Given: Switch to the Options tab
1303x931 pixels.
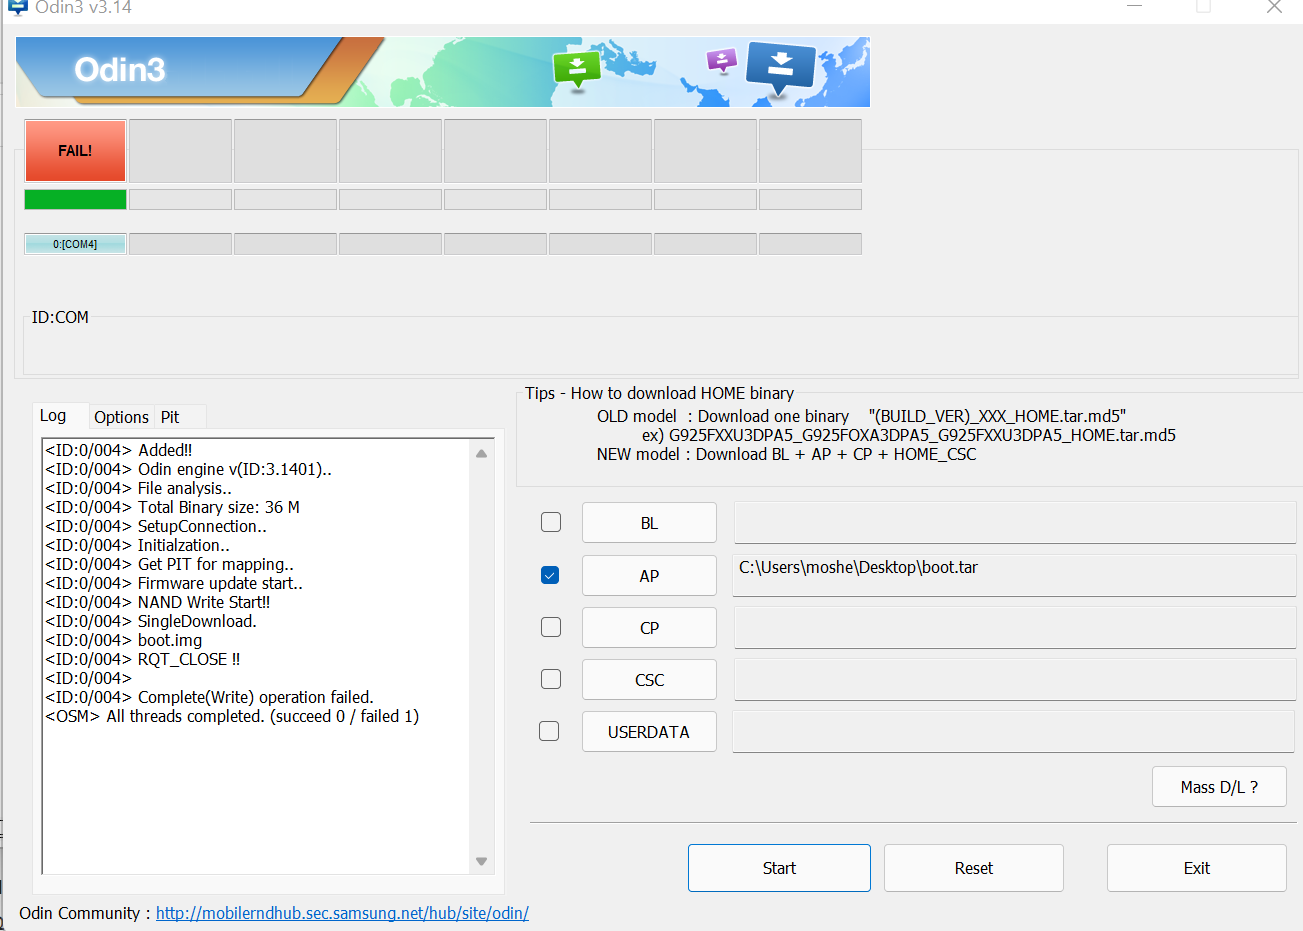Looking at the screenshot, I should [x=121, y=417].
